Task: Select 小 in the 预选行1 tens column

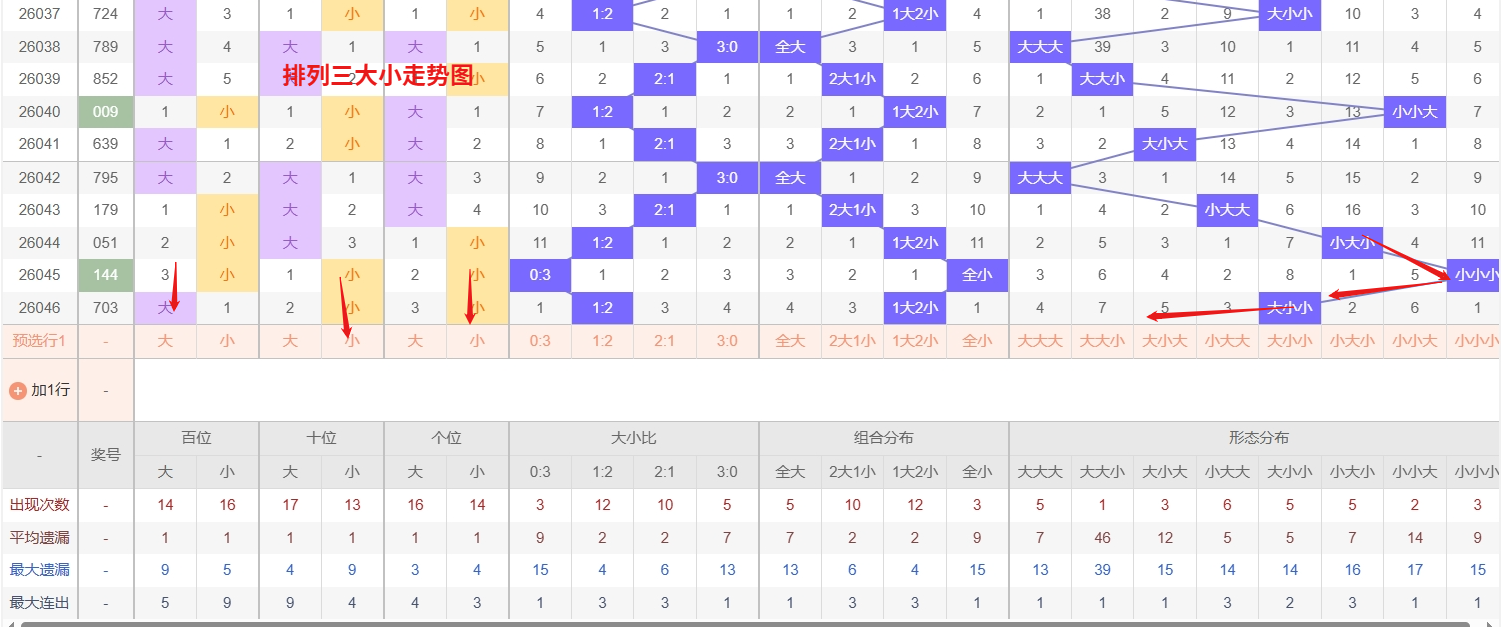Action: point(352,341)
